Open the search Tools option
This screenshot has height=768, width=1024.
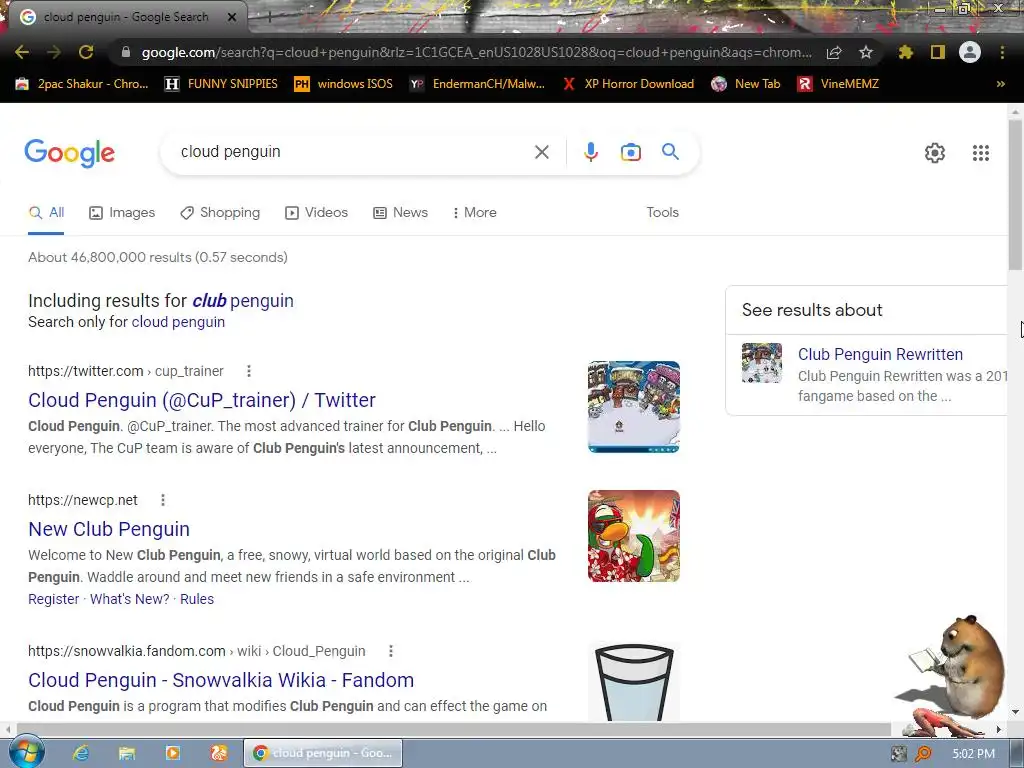coord(662,212)
